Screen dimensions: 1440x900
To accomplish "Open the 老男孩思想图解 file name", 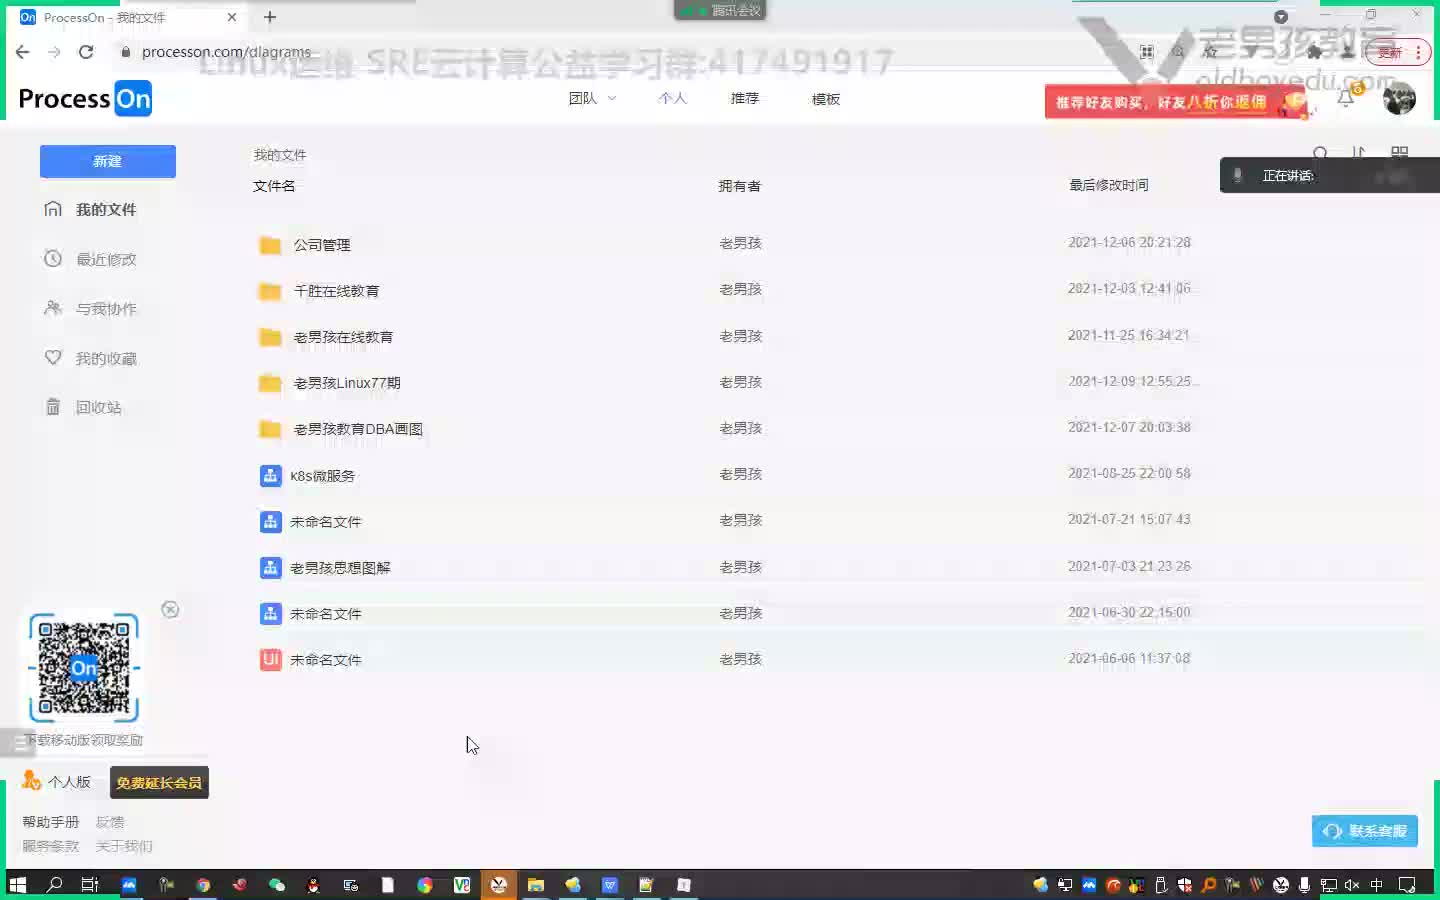I will tap(340, 568).
